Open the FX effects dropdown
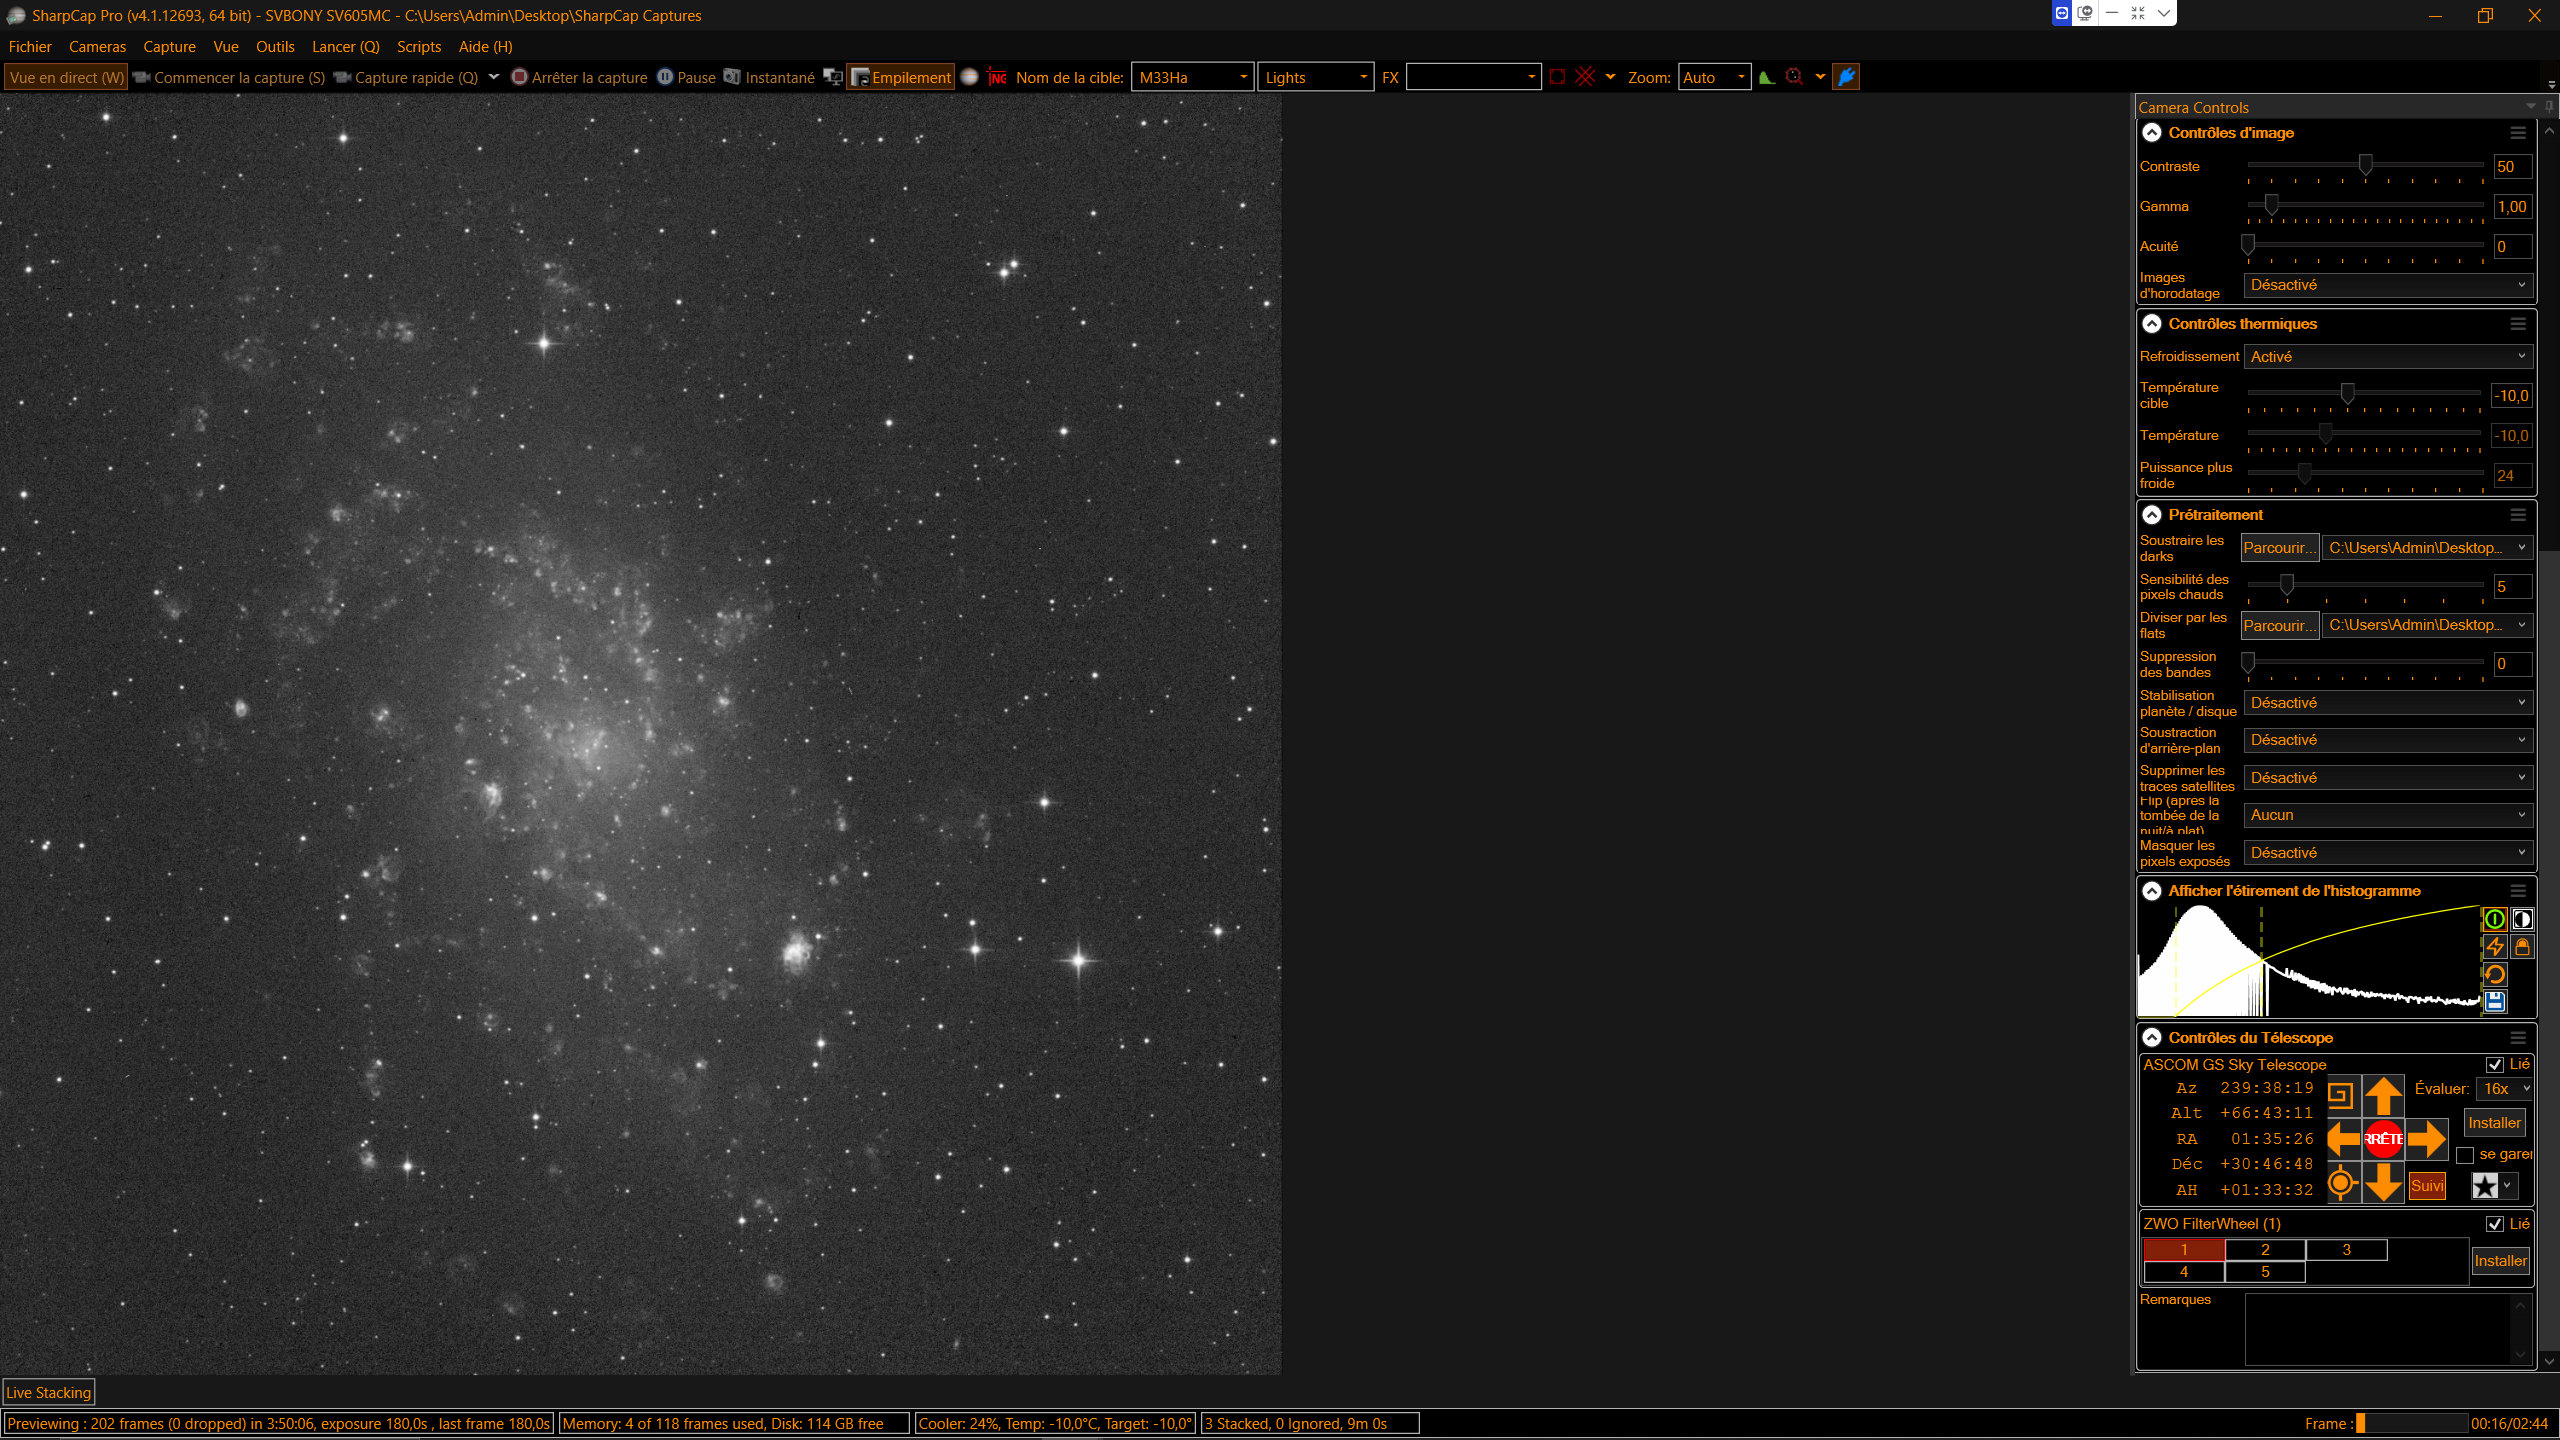Screen dimensions: 2560x1440 coord(1474,77)
